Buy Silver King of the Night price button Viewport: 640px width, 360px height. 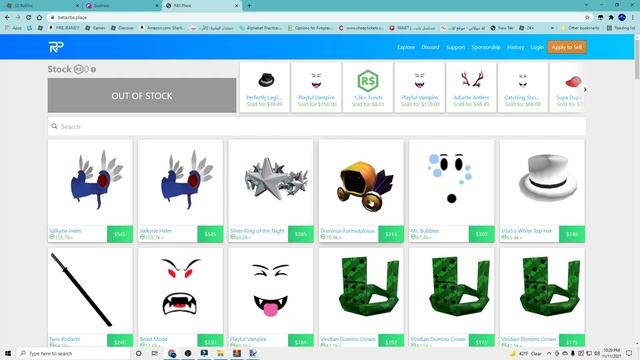click(300, 234)
